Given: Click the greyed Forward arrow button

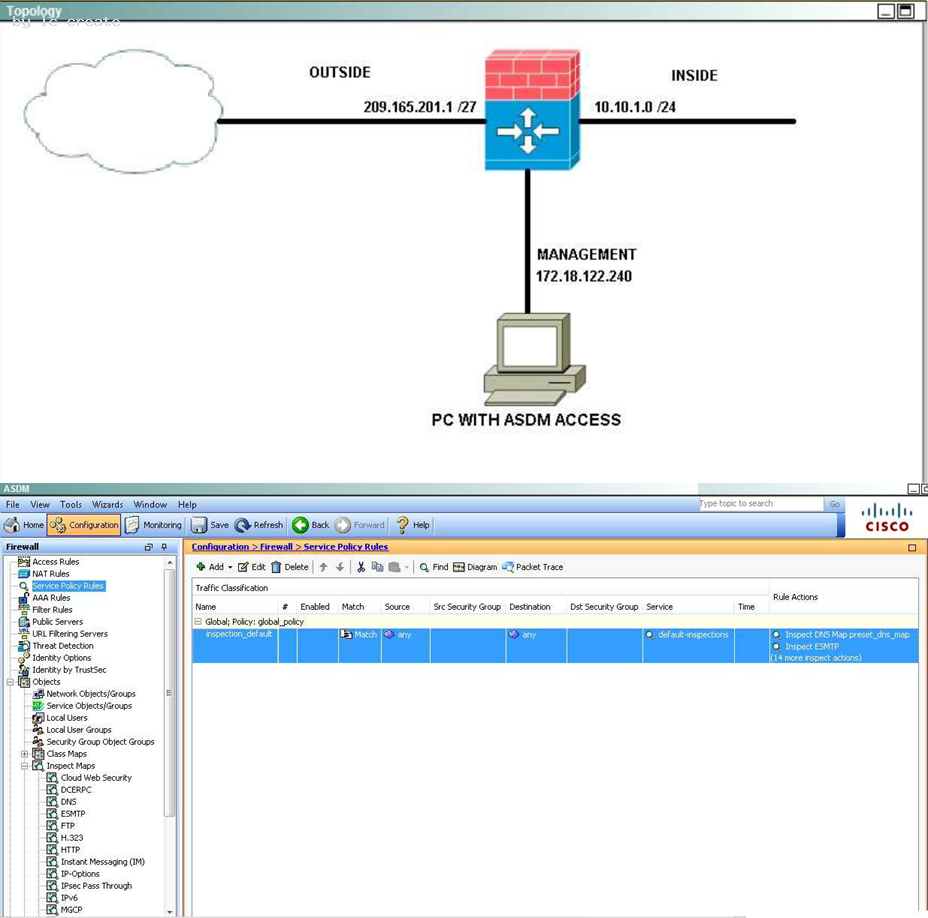Looking at the screenshot, I should [360, 525].
